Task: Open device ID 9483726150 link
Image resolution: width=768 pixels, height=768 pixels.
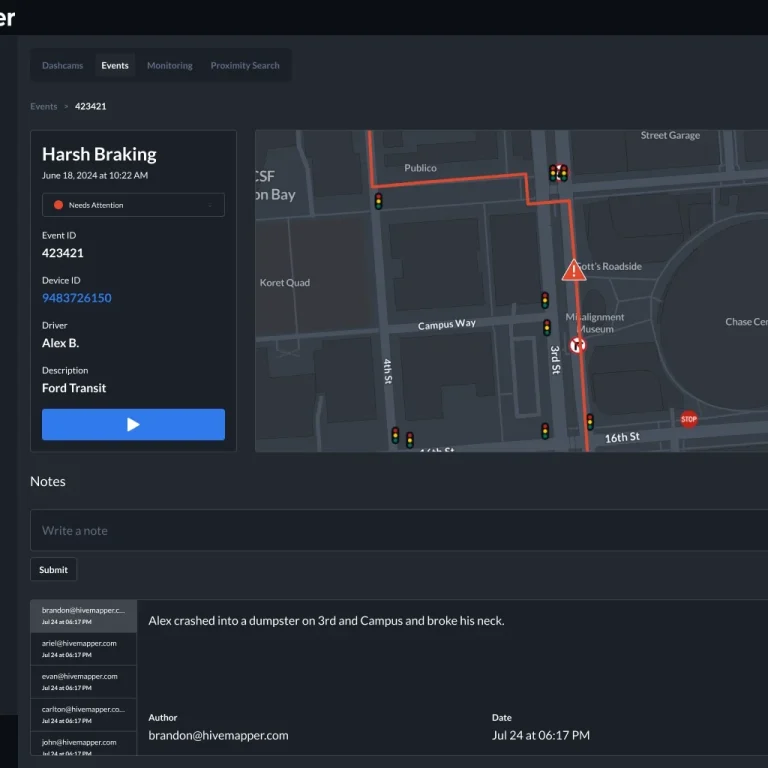Action: pyautogui.click(x=77, y=298)
